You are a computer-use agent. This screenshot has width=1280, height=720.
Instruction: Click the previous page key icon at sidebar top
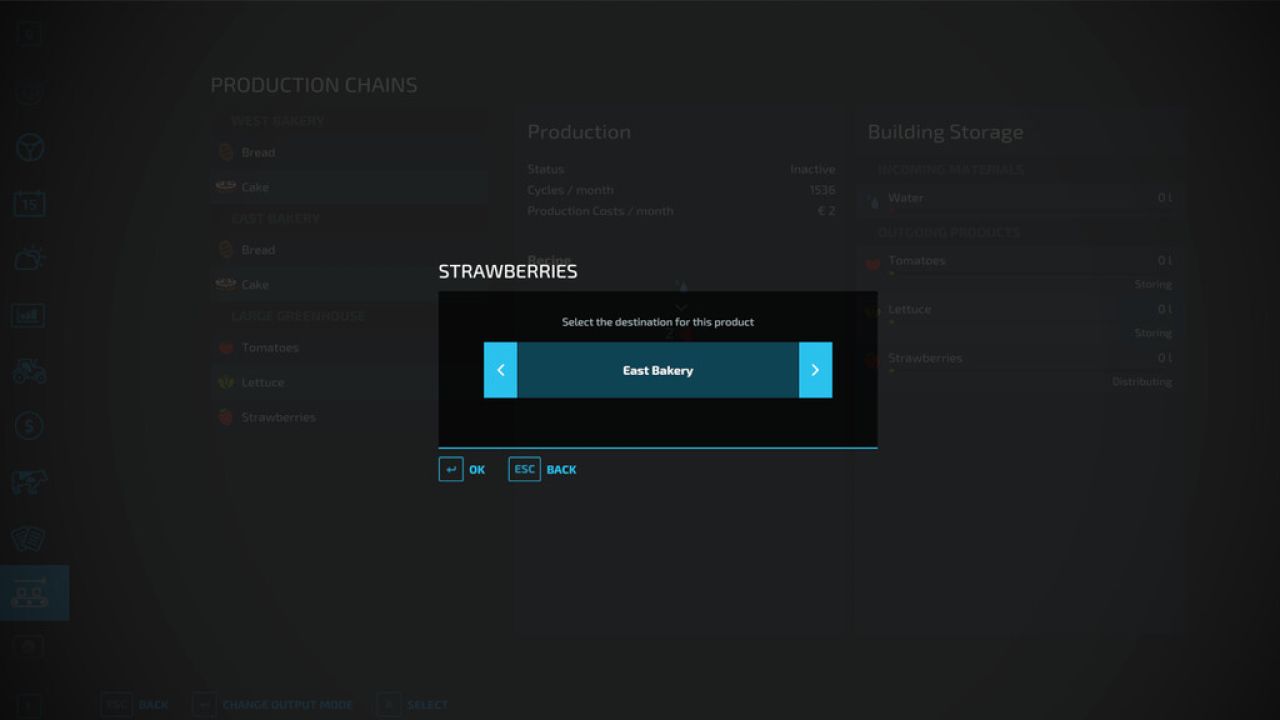tap(29, 34)
